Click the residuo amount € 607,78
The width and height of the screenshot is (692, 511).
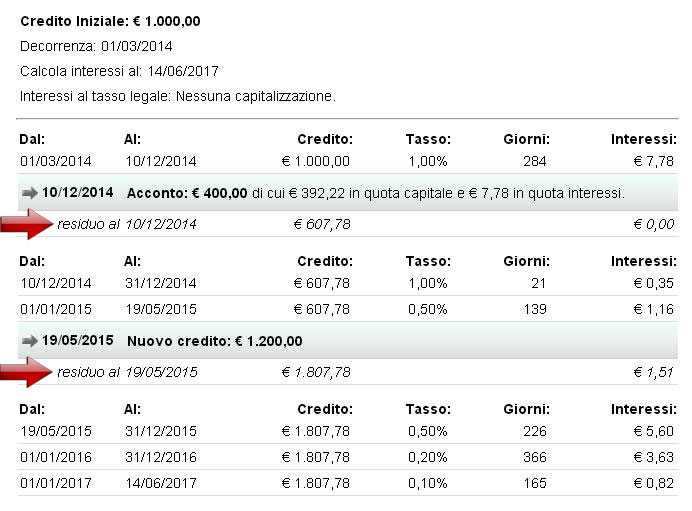[322, 224]
